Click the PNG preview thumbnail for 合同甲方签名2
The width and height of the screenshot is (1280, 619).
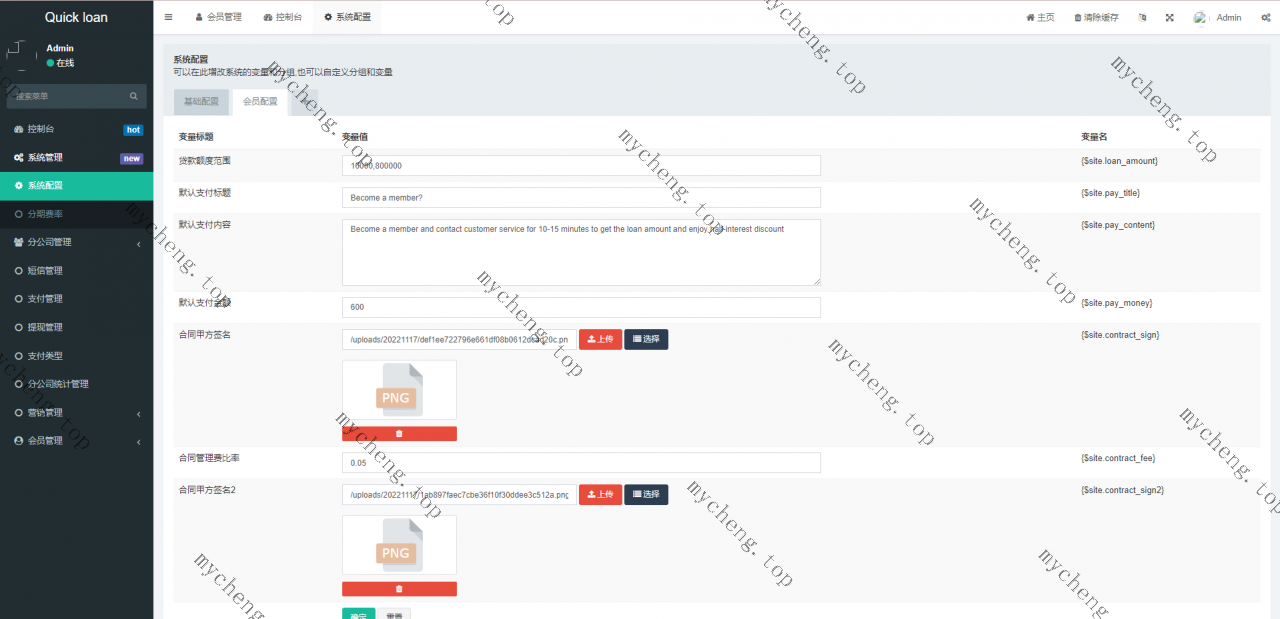pyautogui.click(x=399, y=545)
